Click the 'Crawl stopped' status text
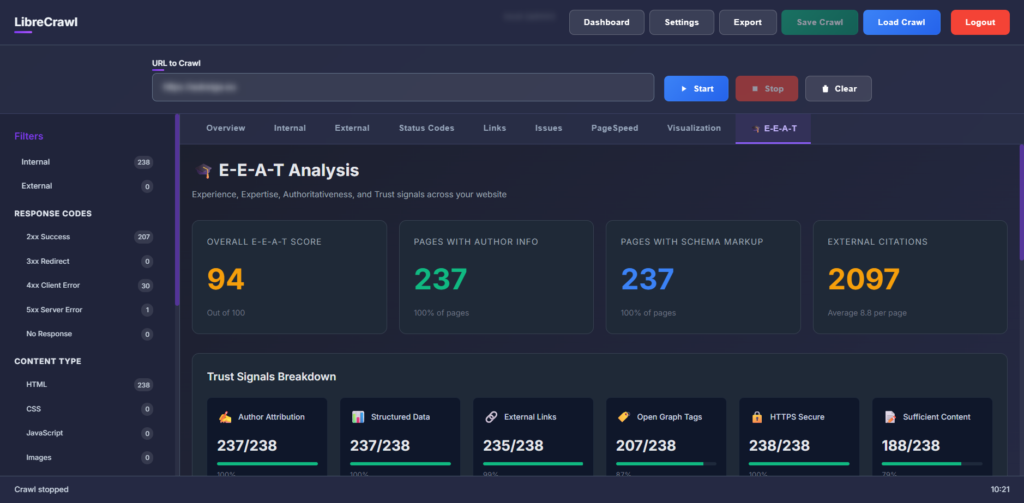Viewport: 1024px width, 503px height. pyautogui.click(x=41, y=489)
